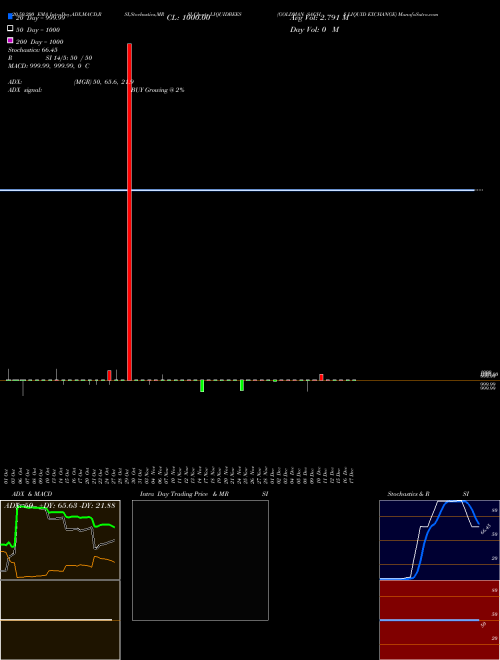Select the '20 Day = 999.99' legend text
Viewport: 500px width, 660px height.
point(40,18)
